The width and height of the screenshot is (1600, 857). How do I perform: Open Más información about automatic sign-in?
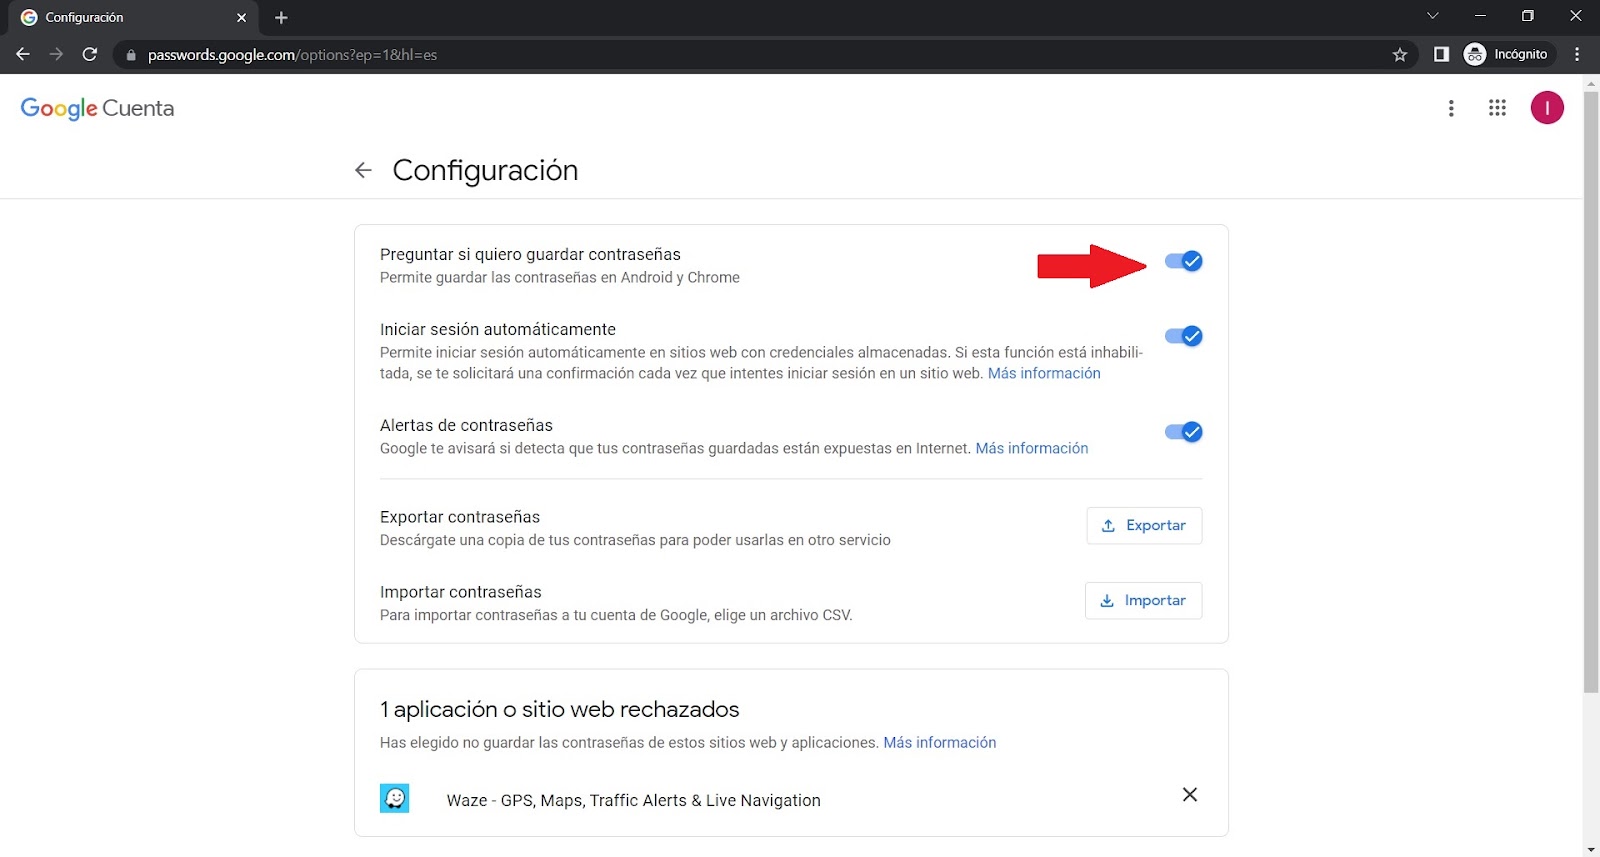[x=1044, y=373]
